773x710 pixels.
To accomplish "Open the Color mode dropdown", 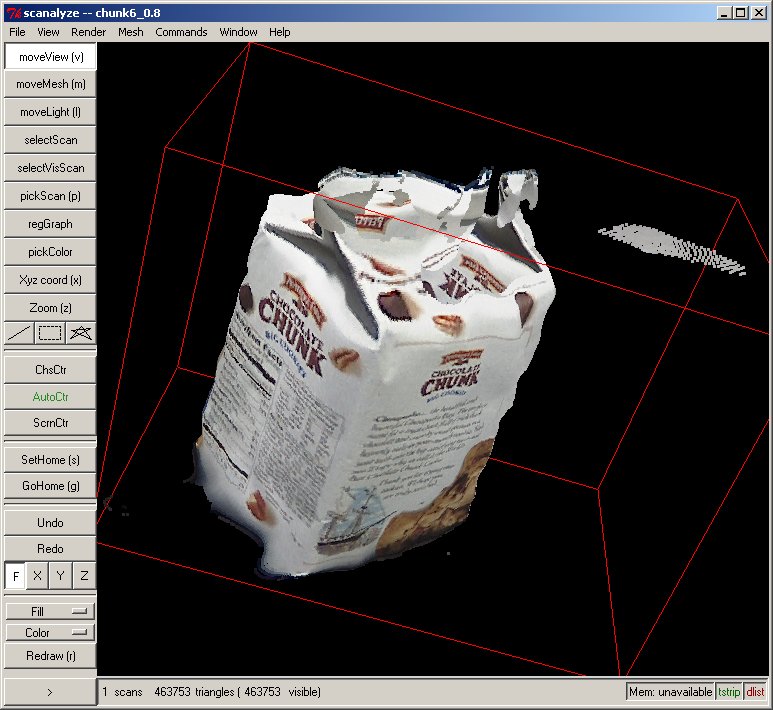I will click(50, 632).
